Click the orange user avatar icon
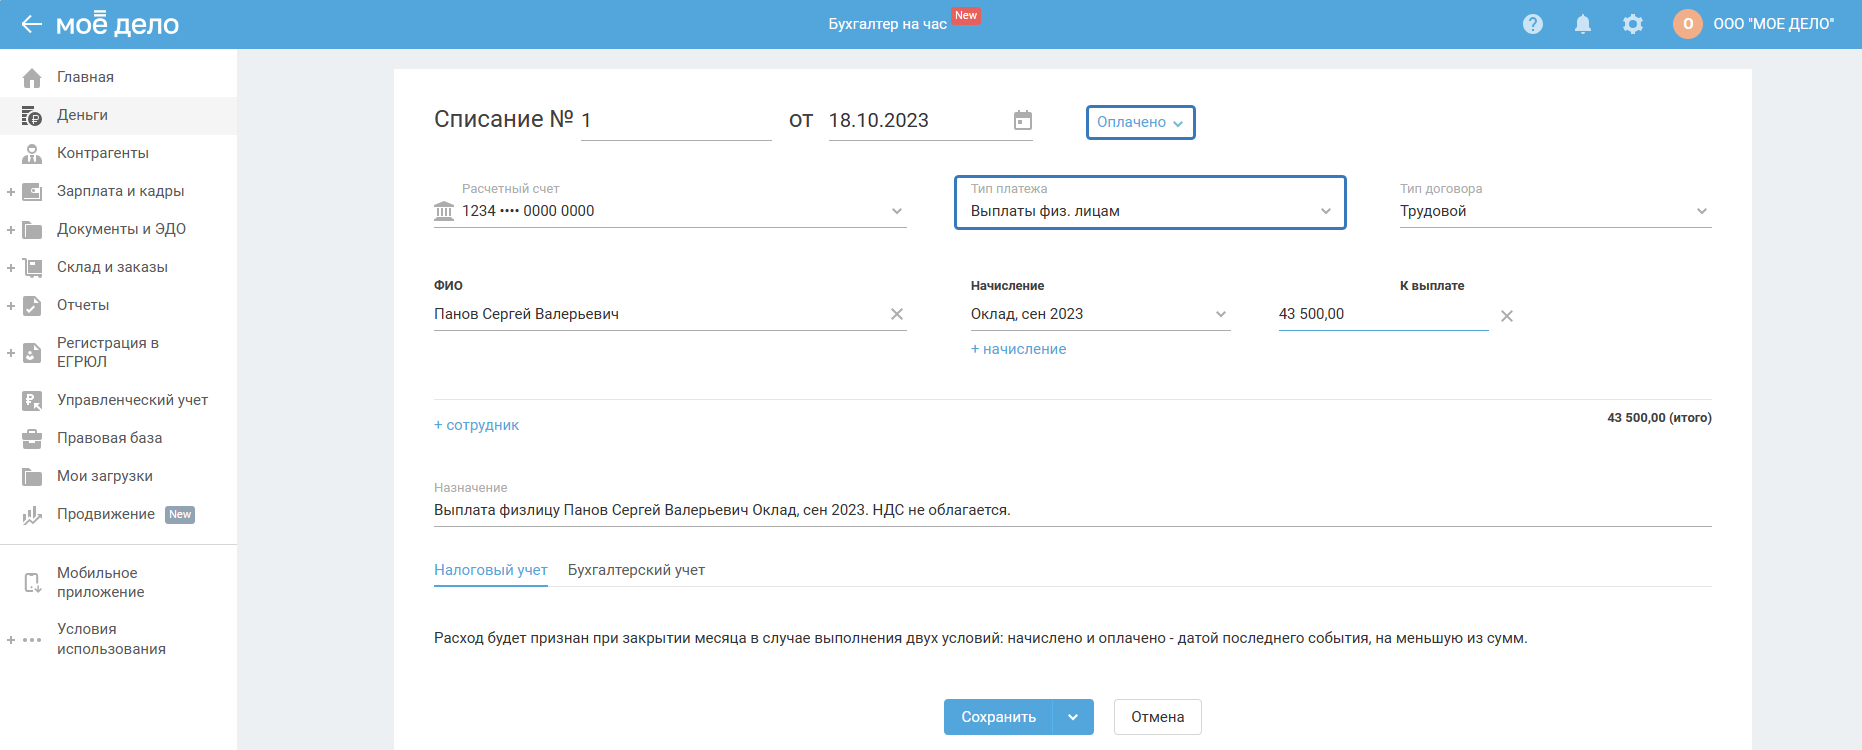Image resolution: width=1862 pixels, height=750 pixels. (1688, 24)
